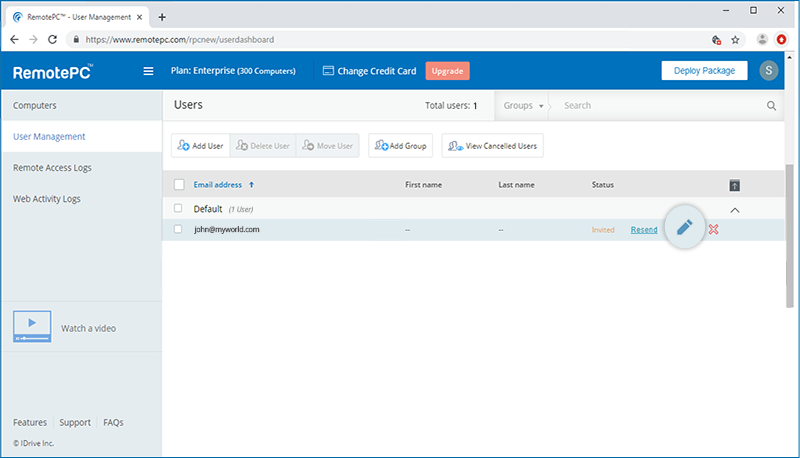The image size is (800, 458).
Task: Open a new browser tab
Action: tap(162, 17)
